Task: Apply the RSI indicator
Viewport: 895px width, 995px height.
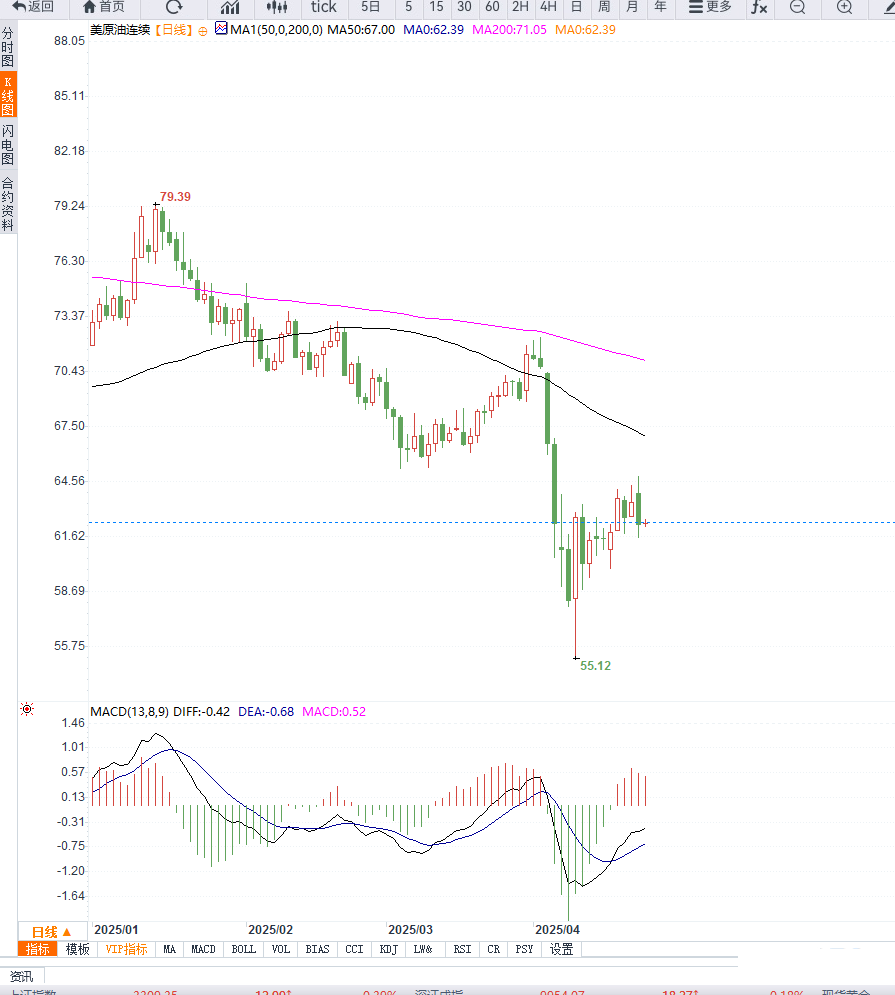Action: [x=462, y=949]
